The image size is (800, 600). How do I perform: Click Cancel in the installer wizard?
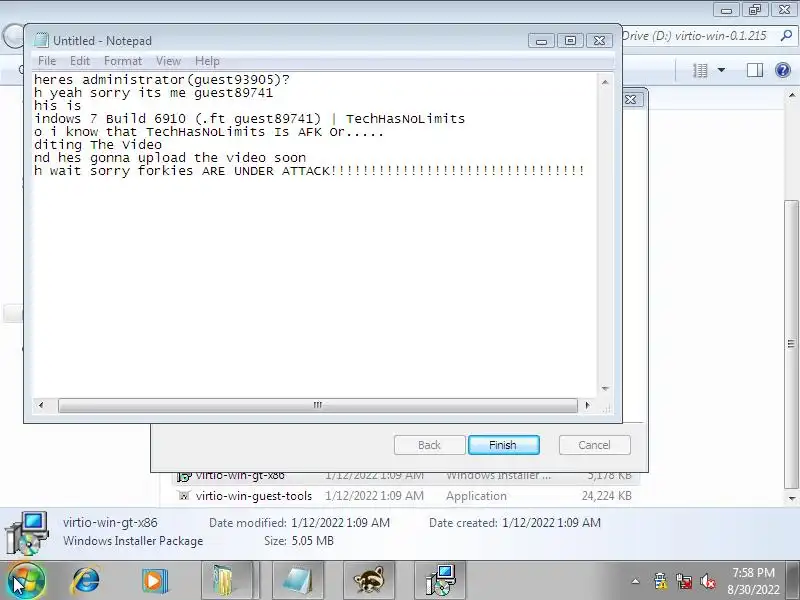[594, 445]
